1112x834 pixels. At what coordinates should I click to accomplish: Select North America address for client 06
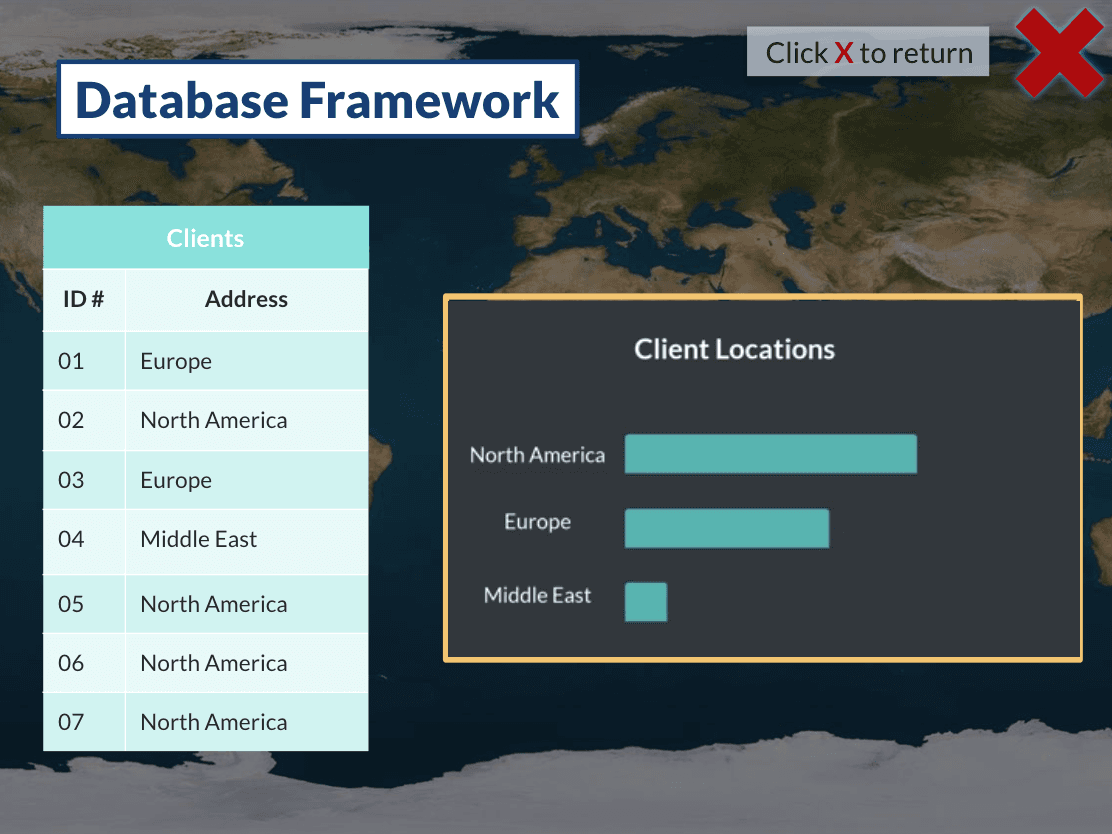tap(214, 663)
